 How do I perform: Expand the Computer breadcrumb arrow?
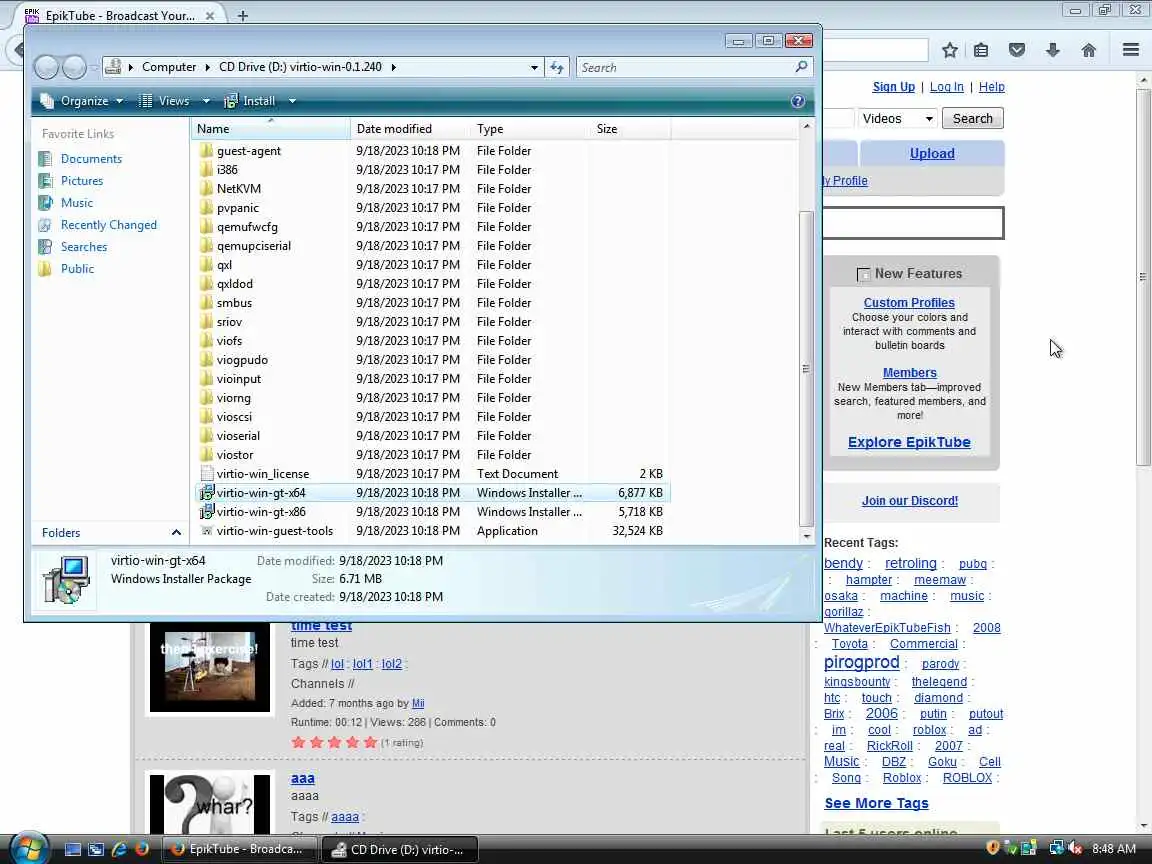[x=208, y=67]
